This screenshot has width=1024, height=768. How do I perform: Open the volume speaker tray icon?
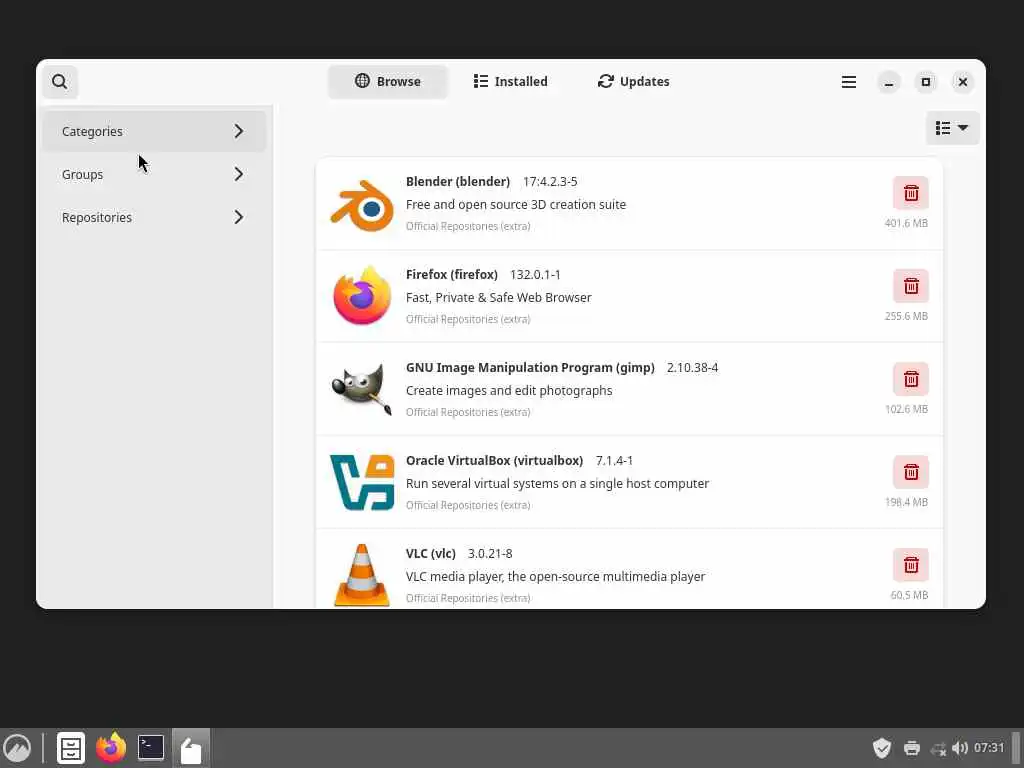(959, 748)
